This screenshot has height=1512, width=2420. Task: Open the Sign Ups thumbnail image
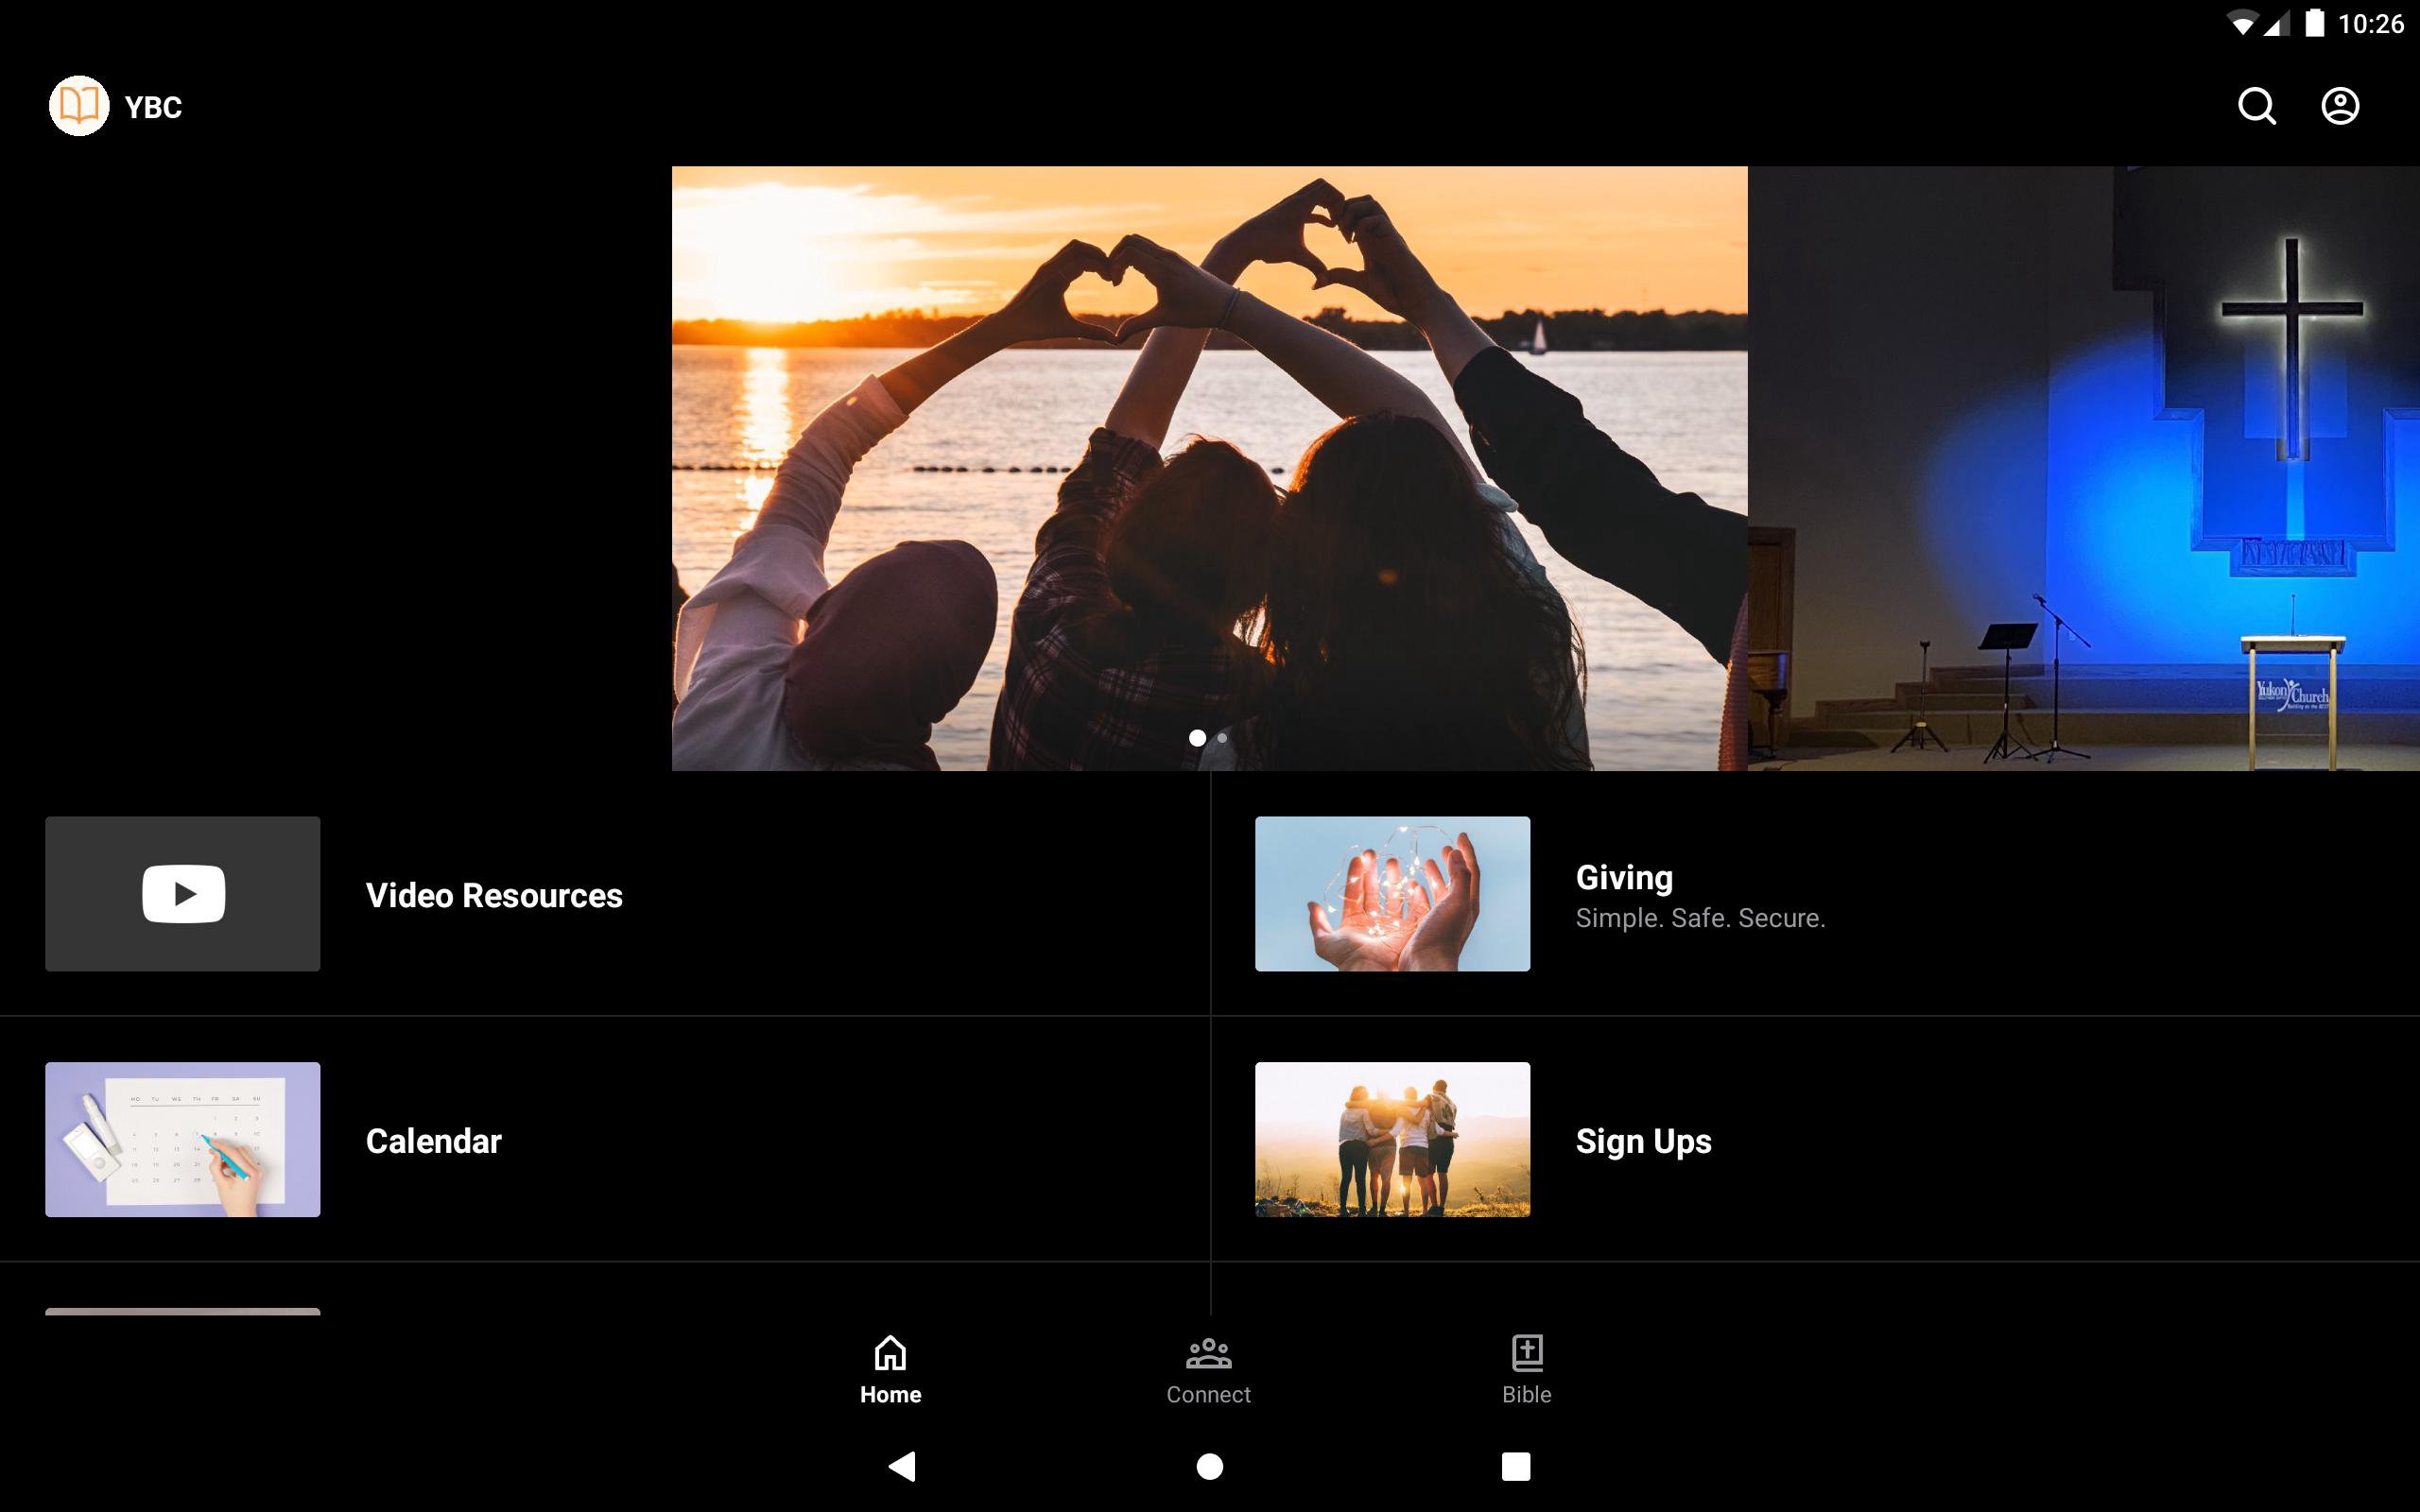click(x=1392, y=1139)
